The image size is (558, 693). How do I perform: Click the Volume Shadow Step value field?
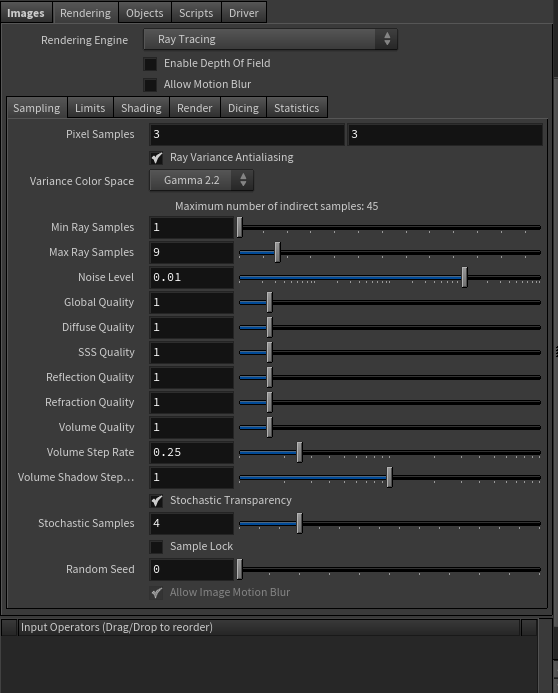[x=191, y=477]
